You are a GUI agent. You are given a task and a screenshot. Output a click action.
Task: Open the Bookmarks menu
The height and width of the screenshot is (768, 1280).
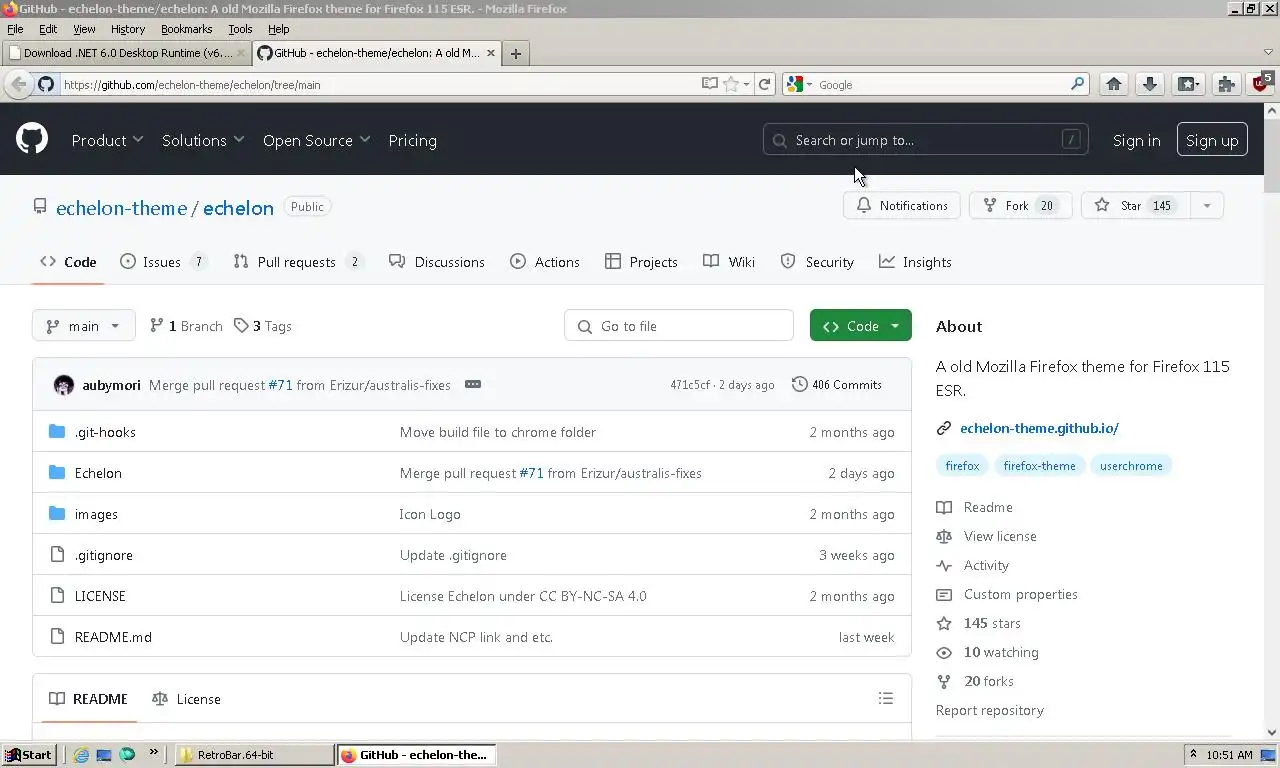(x=186, y=29)
